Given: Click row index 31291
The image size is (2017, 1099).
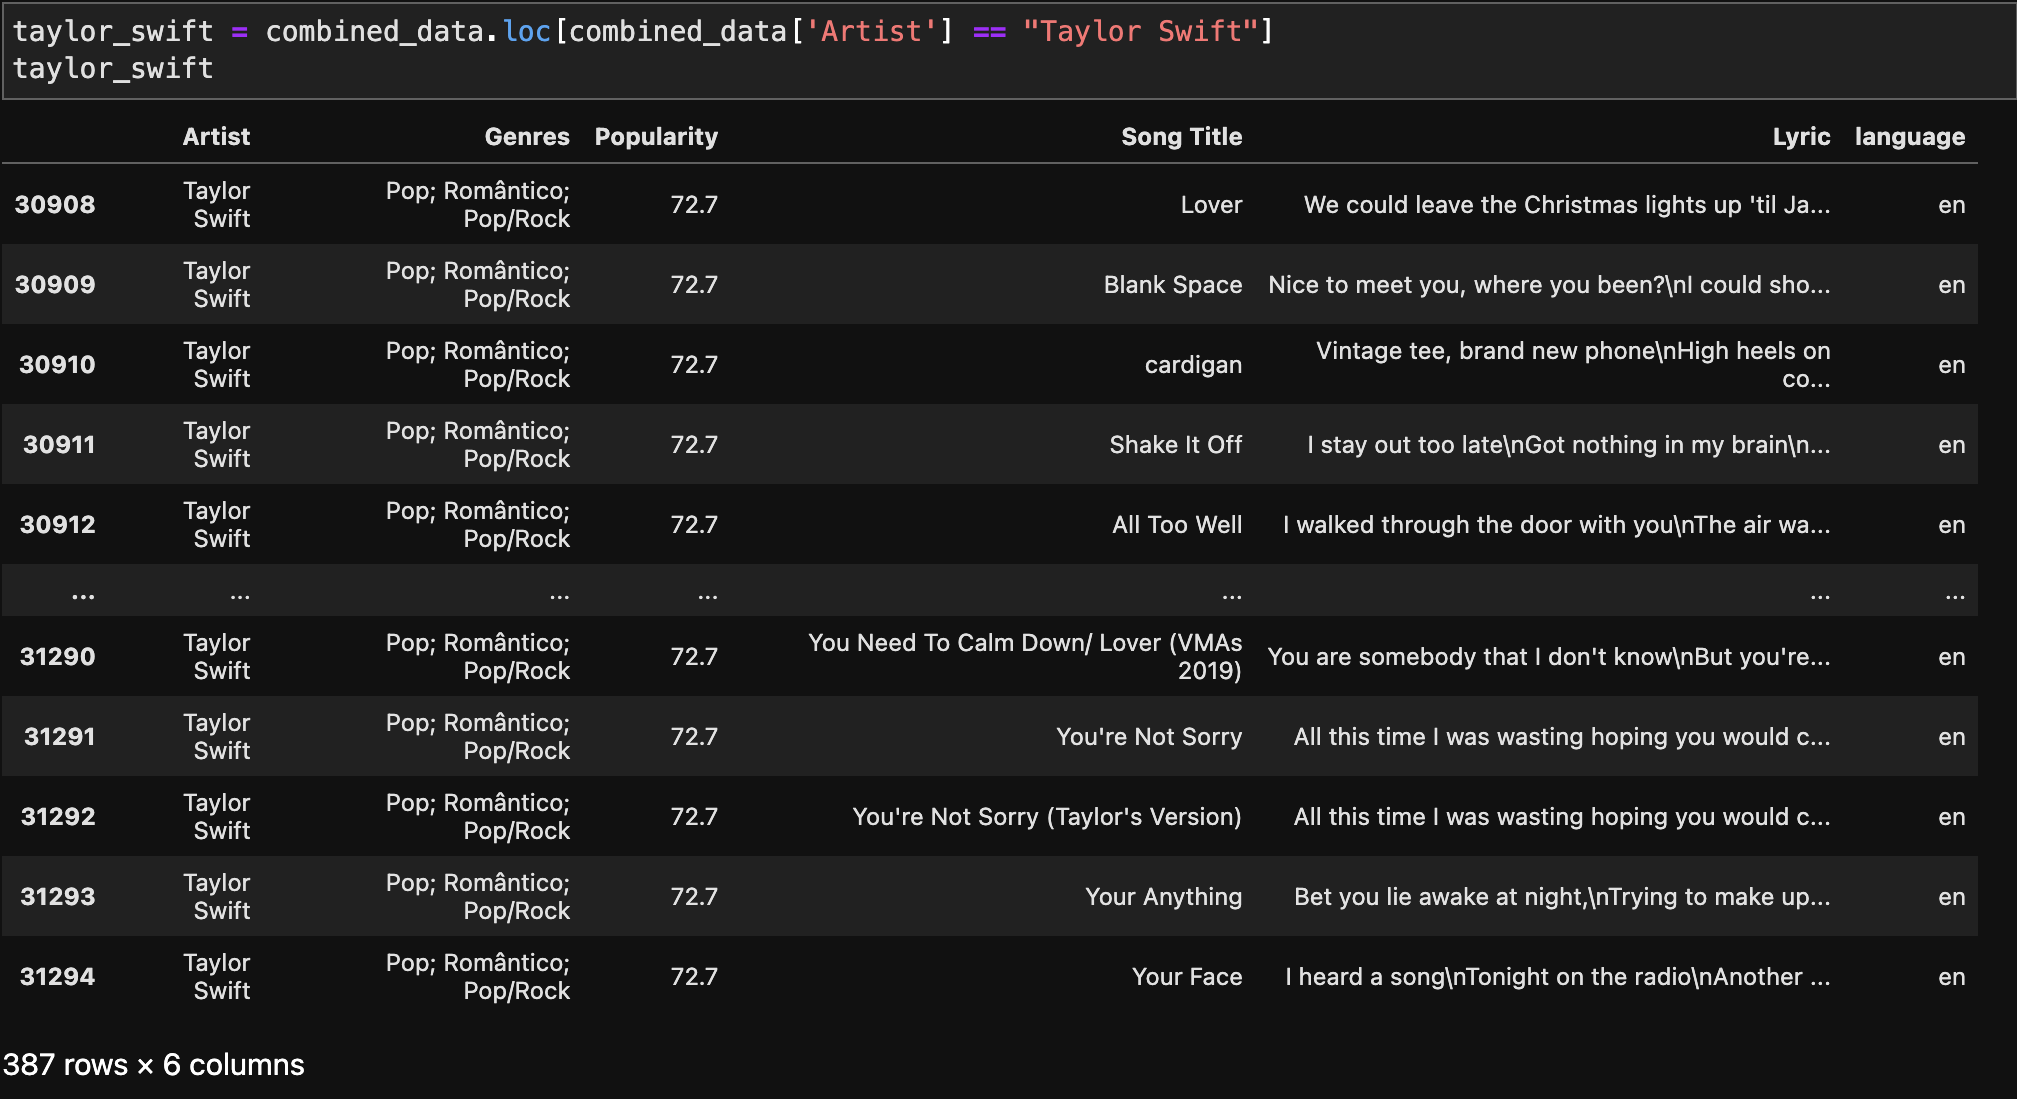Looking at the screenshot, I should click(59, 737).
